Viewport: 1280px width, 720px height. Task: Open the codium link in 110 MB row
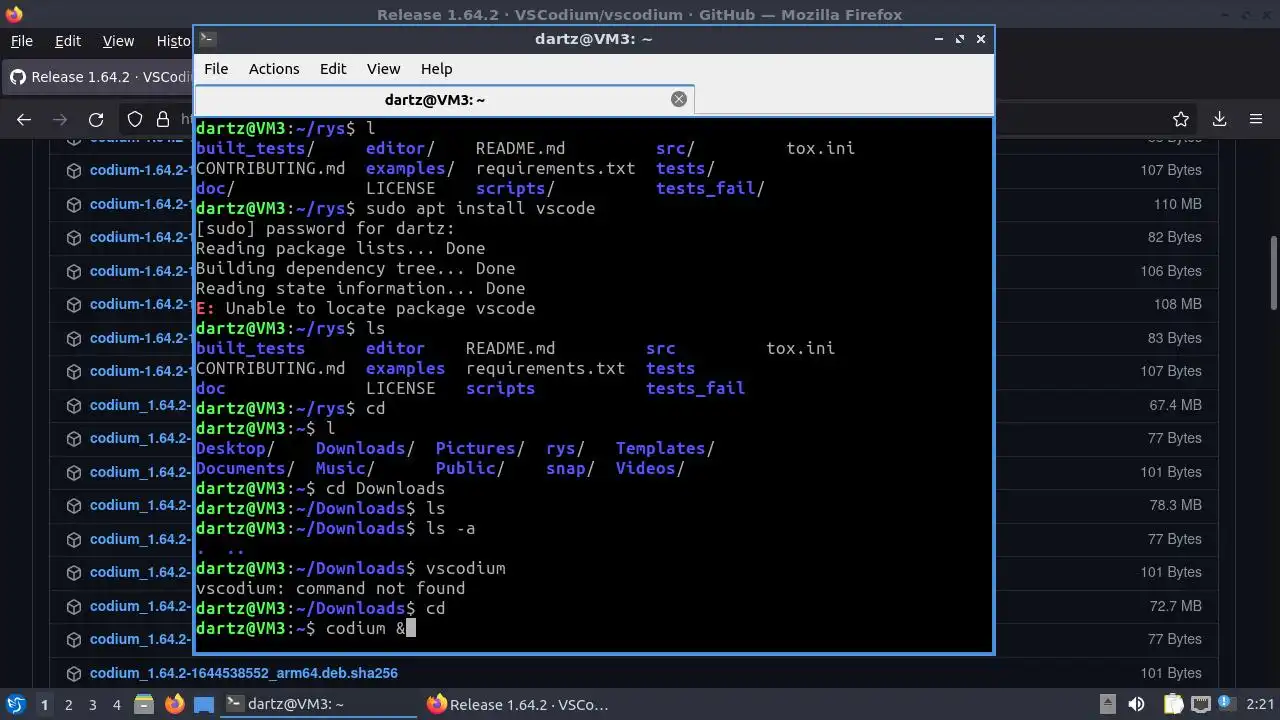(x=140, y=204)
